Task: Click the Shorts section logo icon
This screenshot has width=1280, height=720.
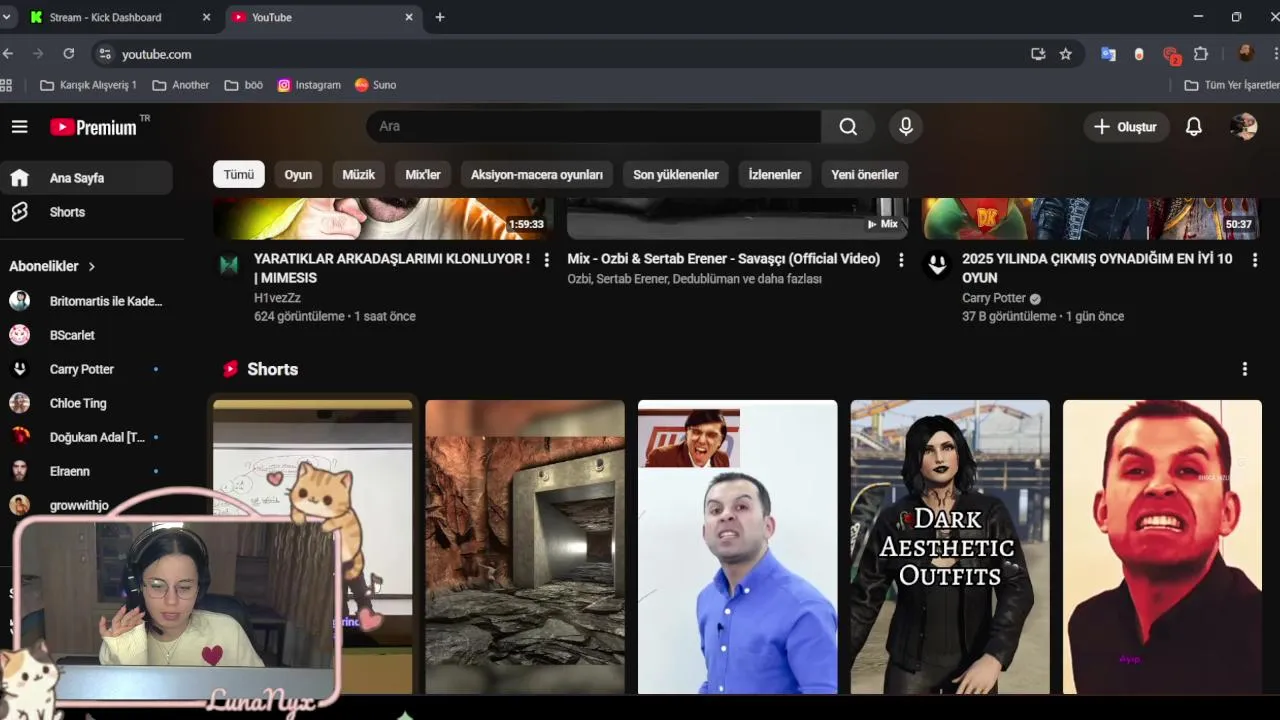Action: 231,369
